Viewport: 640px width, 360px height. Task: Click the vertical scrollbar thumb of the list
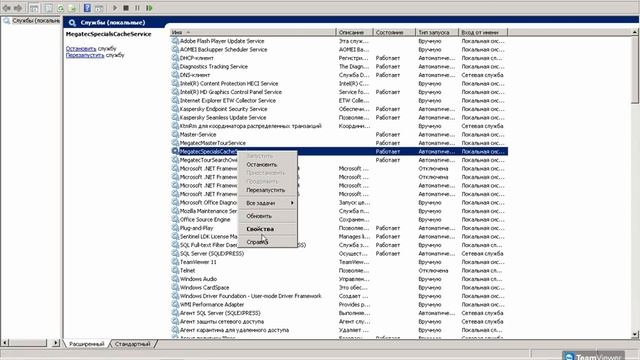pyautogui.click(x=635, y=69)
